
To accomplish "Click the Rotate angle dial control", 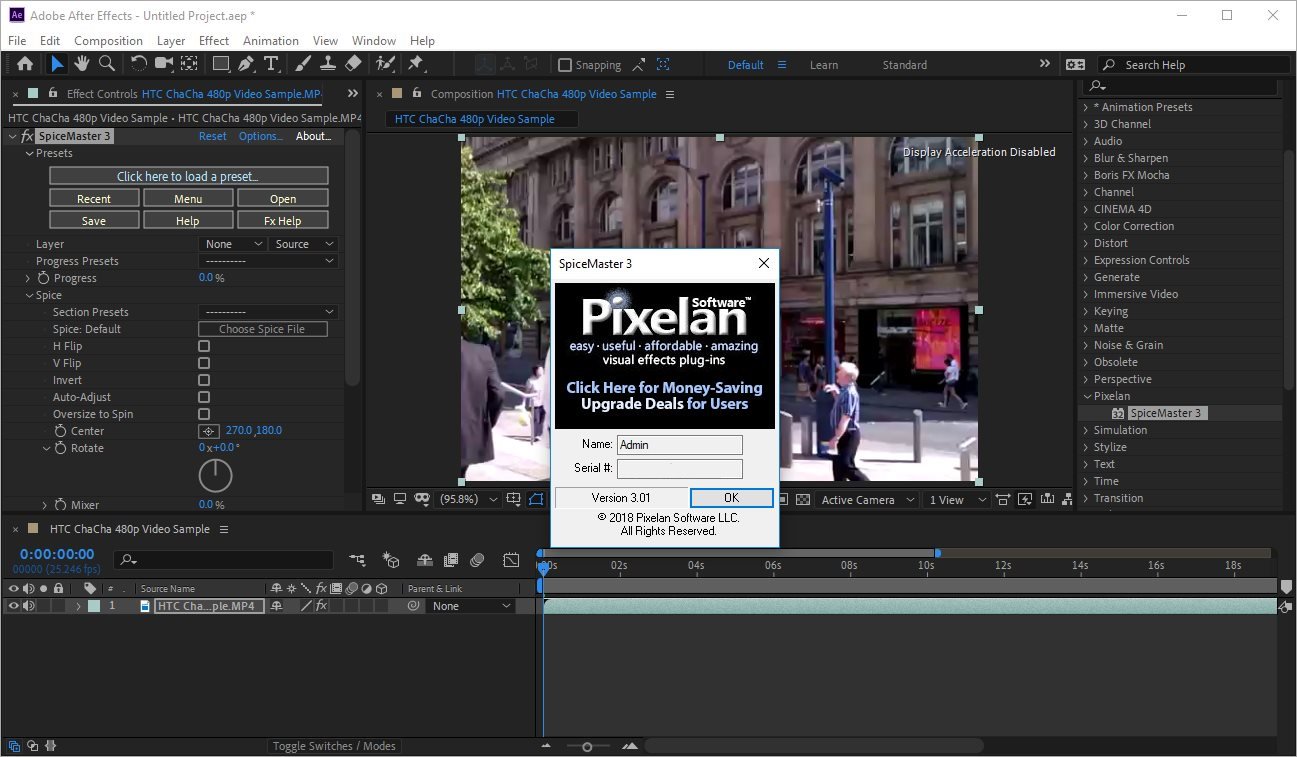I will click(x=215, y=476).
